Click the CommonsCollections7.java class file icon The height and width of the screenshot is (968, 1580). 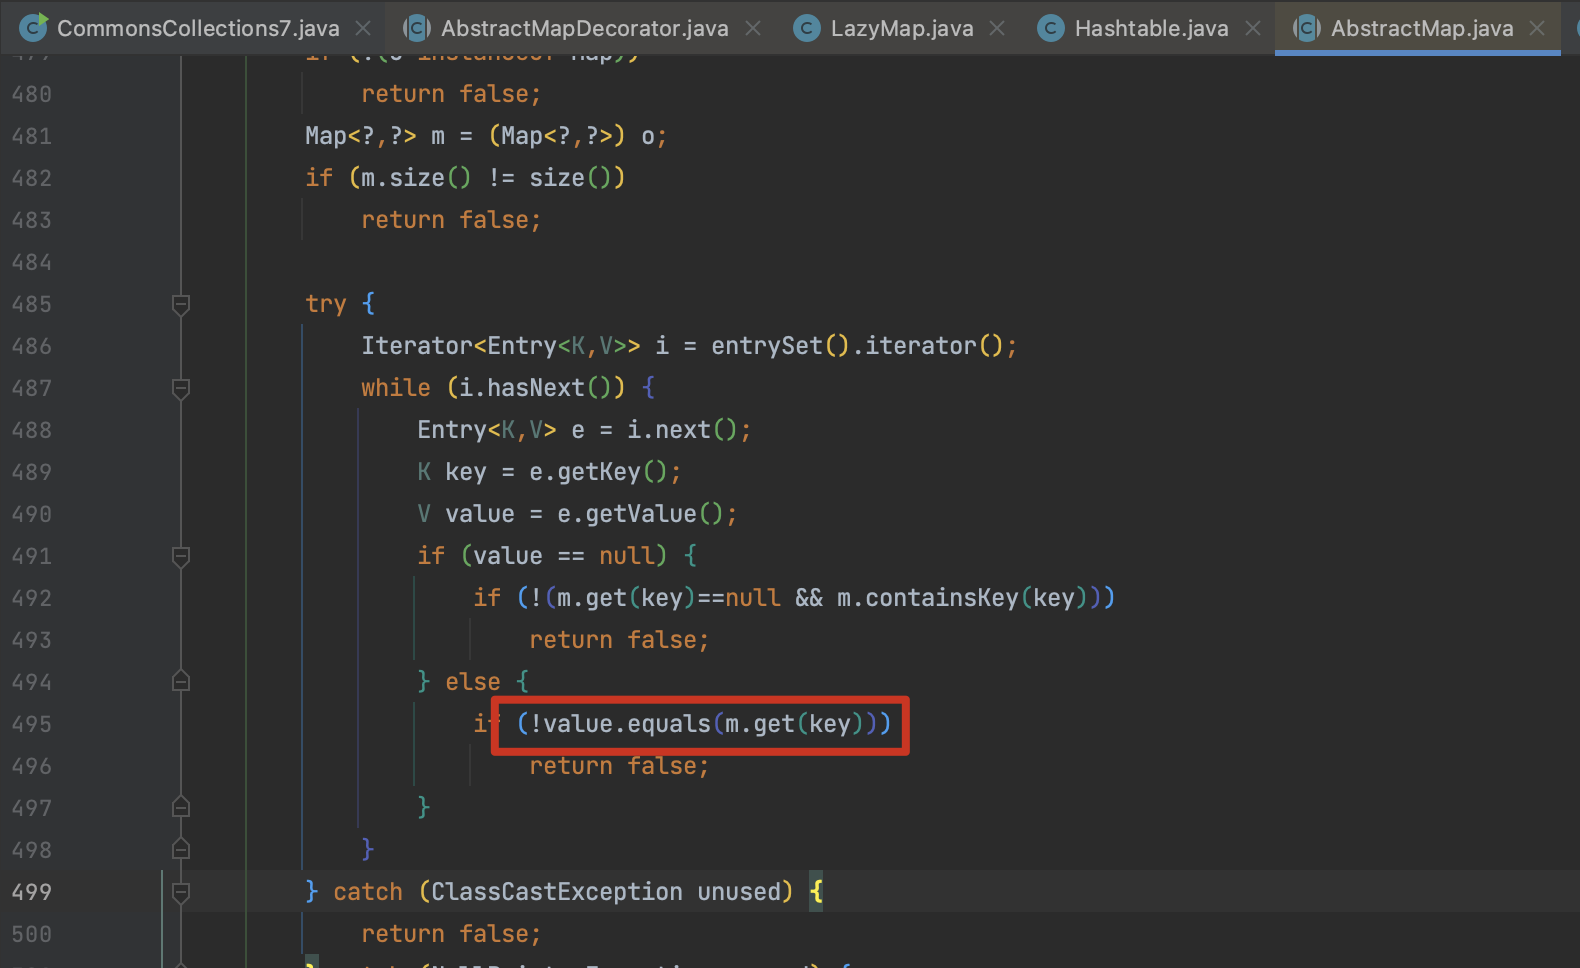pos(33,28)
